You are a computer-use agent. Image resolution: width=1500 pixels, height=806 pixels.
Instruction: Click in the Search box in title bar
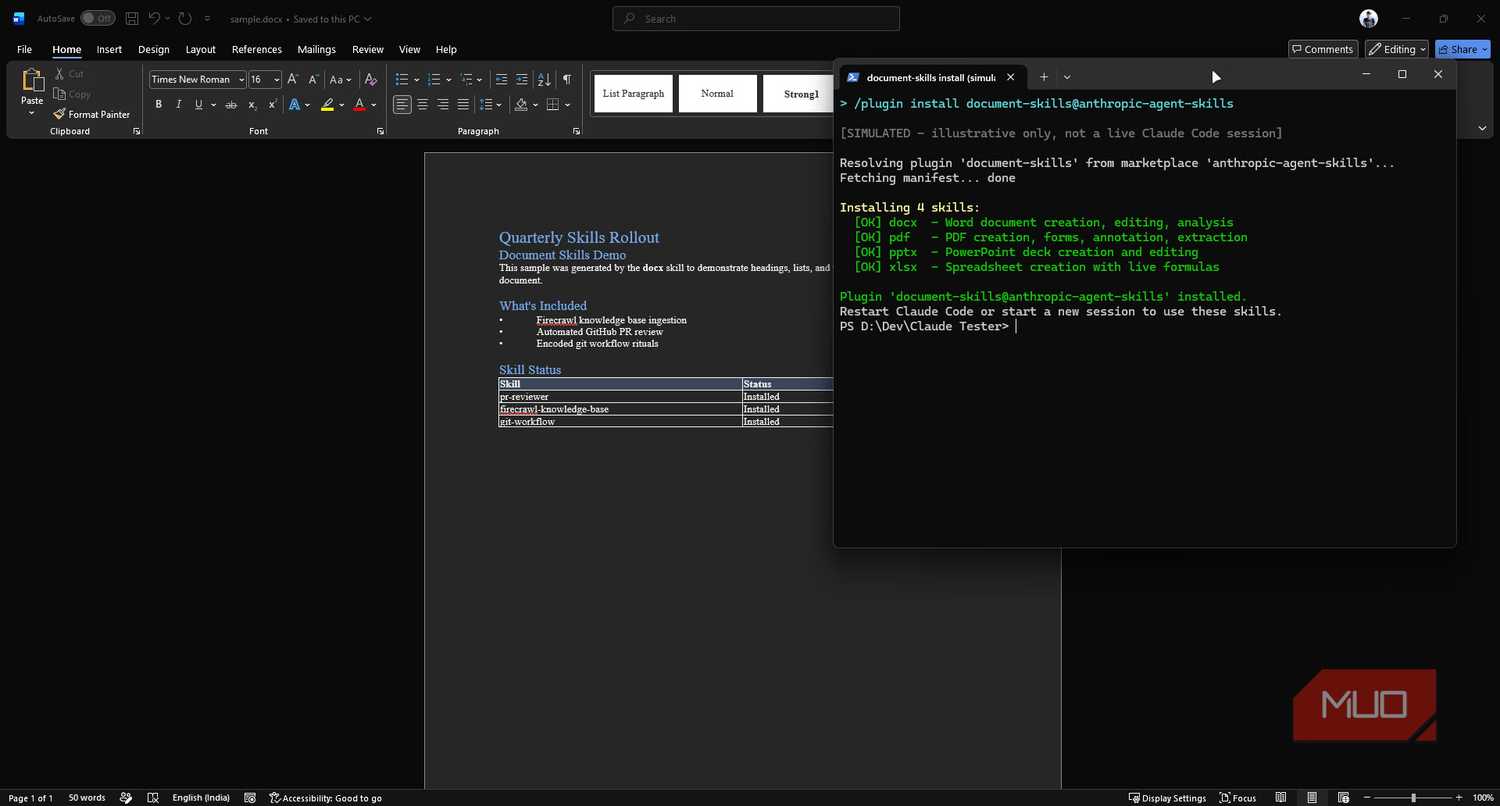pos(756,18)
